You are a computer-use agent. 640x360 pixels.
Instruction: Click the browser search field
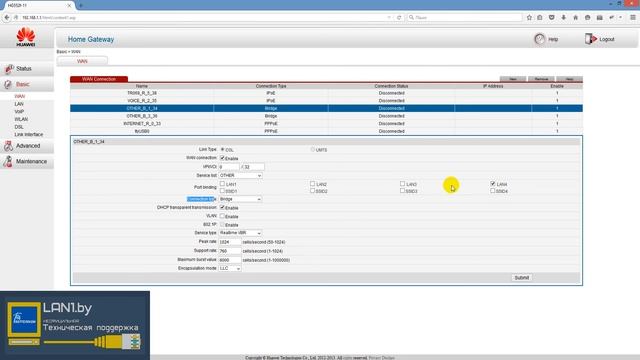click(464, 18)
